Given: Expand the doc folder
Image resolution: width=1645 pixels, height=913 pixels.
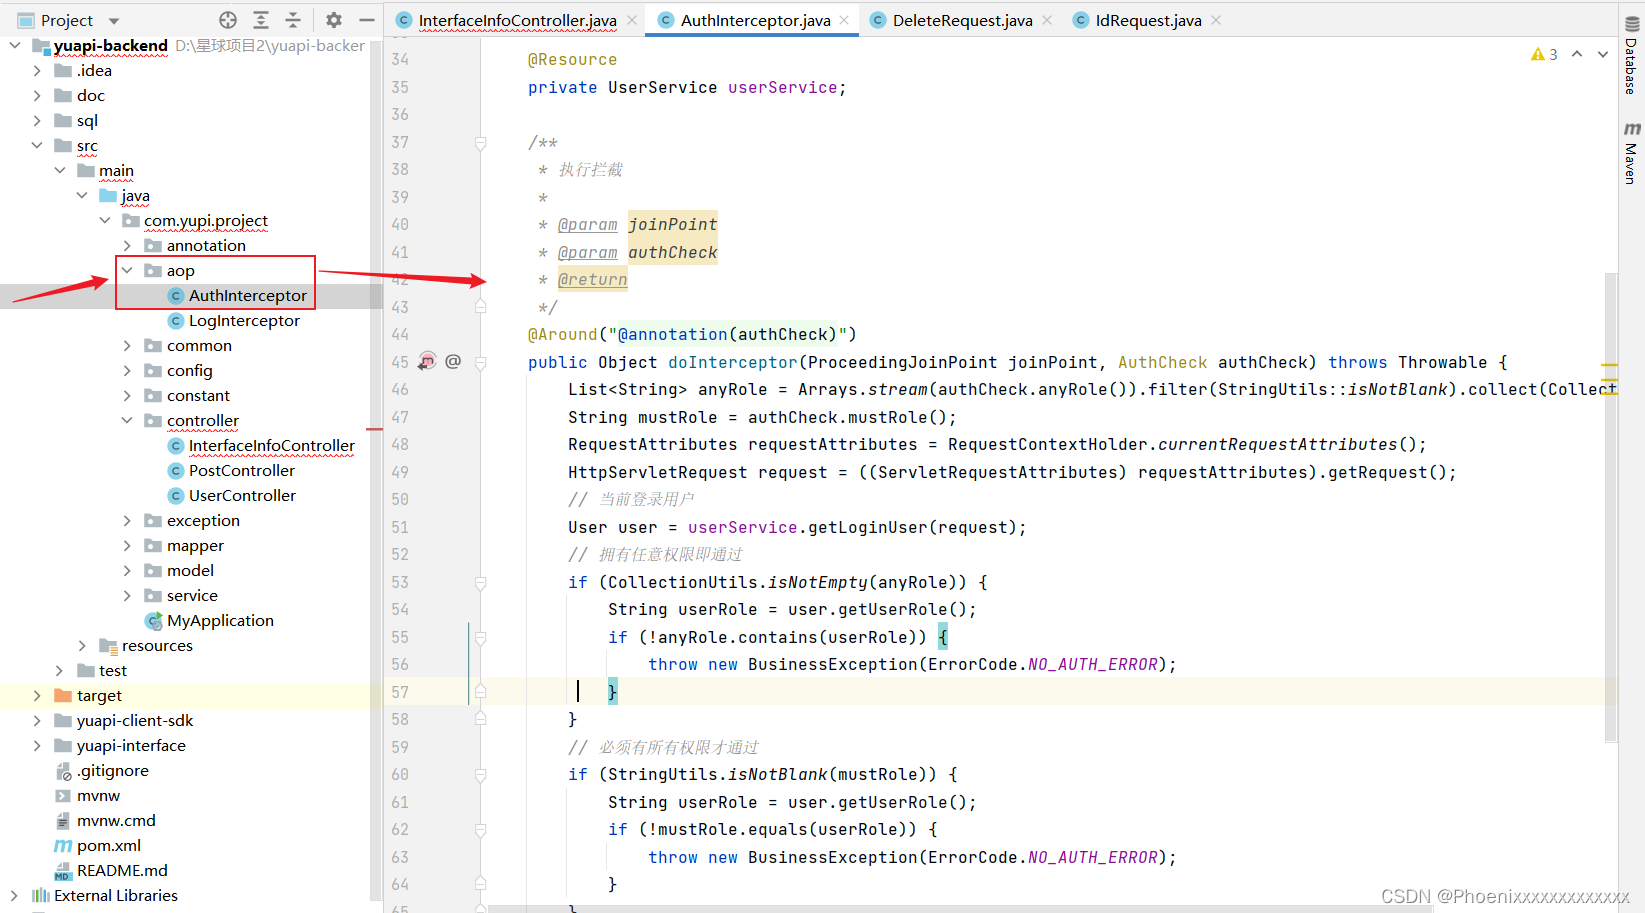Looking at the screenshot, I should click(37, 95).
